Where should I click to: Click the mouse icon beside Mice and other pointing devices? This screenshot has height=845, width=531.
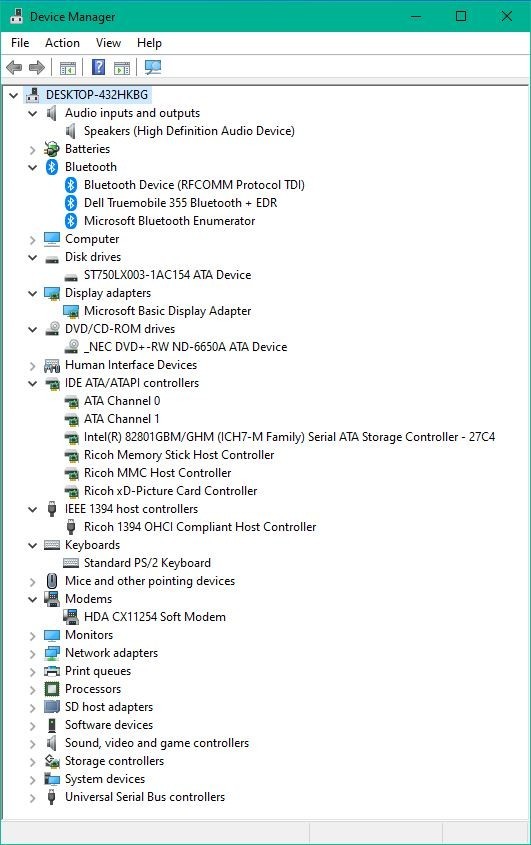52,581
